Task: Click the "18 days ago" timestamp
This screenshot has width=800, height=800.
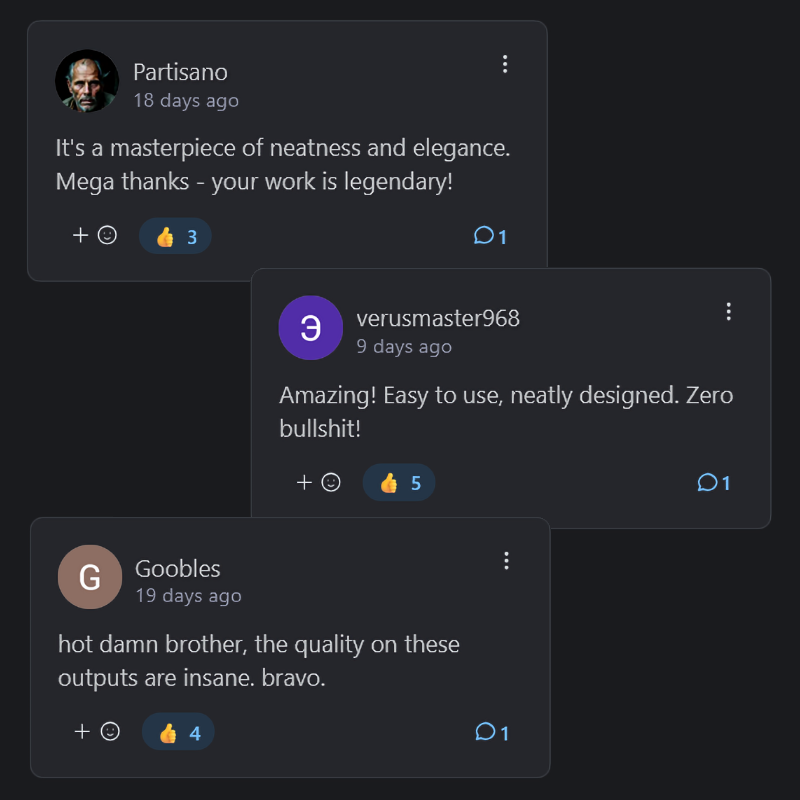Action: [x=186, y=101]
